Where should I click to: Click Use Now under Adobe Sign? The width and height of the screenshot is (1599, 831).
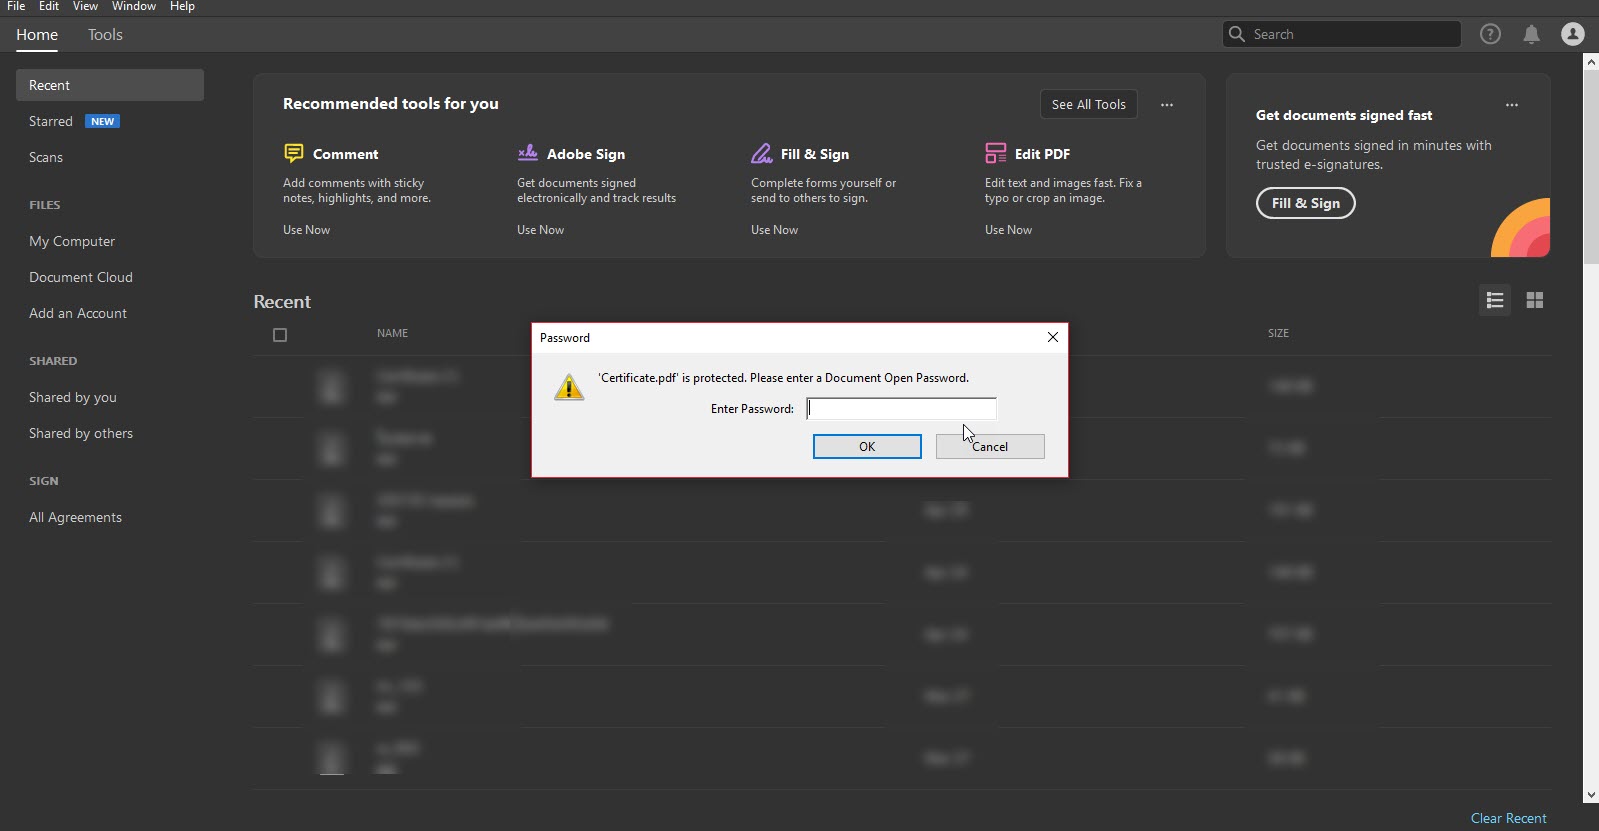(x=540, y=230)
